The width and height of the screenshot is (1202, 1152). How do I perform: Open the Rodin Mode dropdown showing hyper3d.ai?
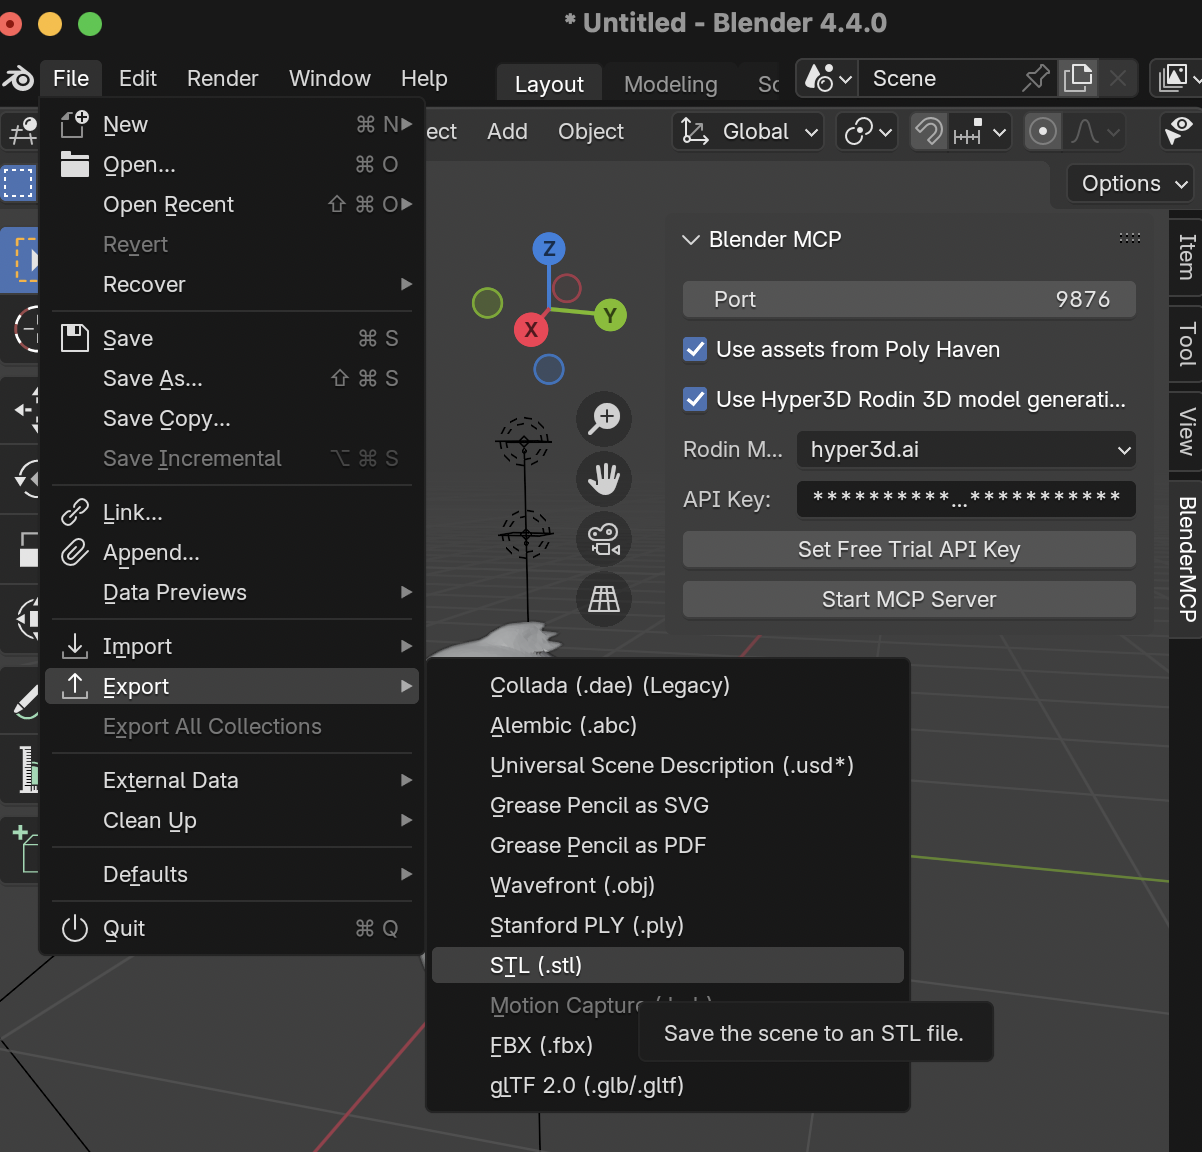pos(964,450)
